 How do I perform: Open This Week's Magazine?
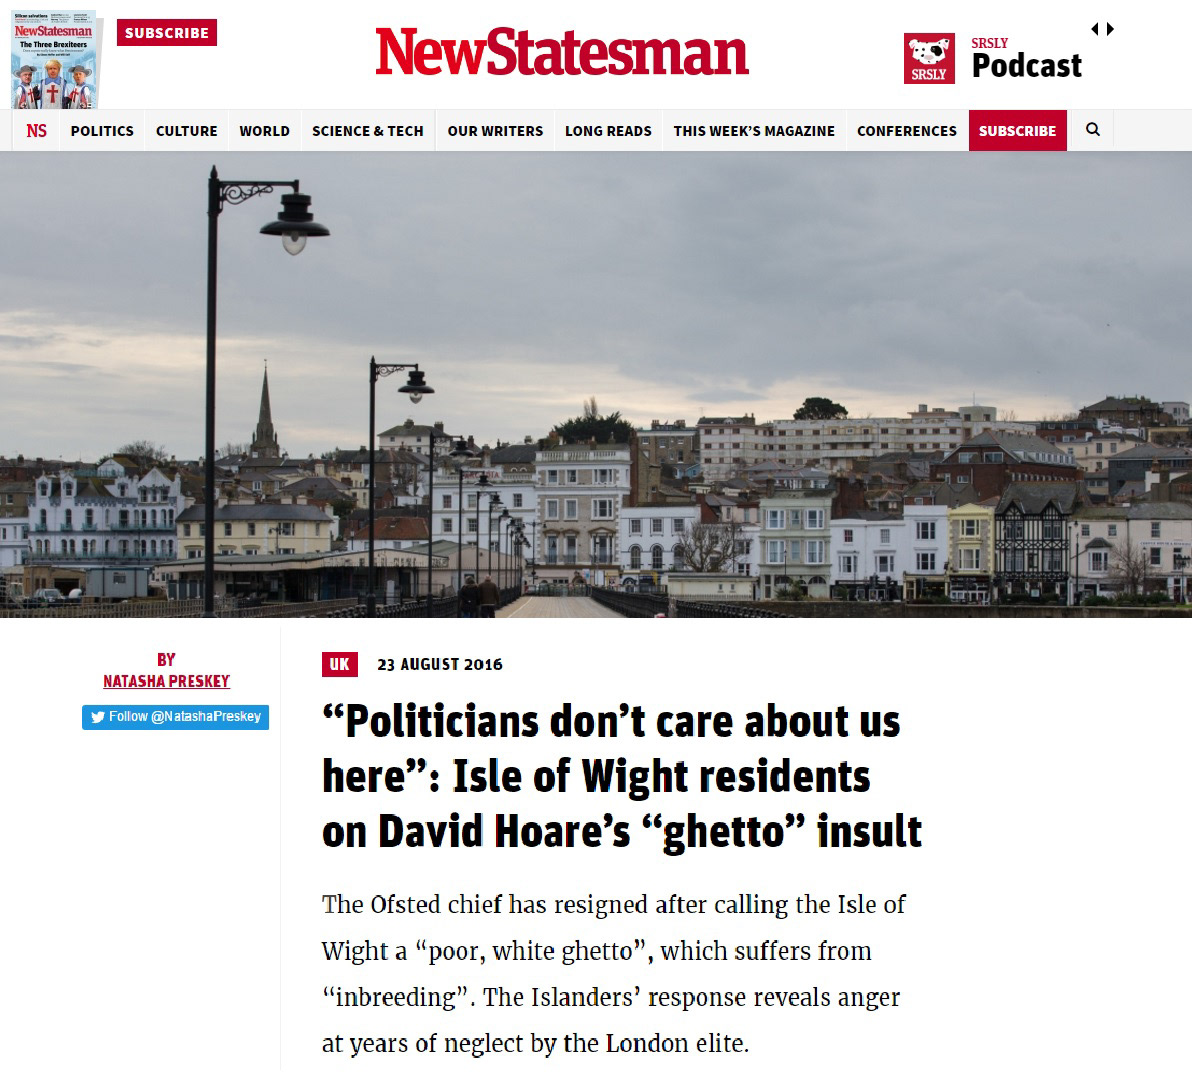[x=754, y=131]
